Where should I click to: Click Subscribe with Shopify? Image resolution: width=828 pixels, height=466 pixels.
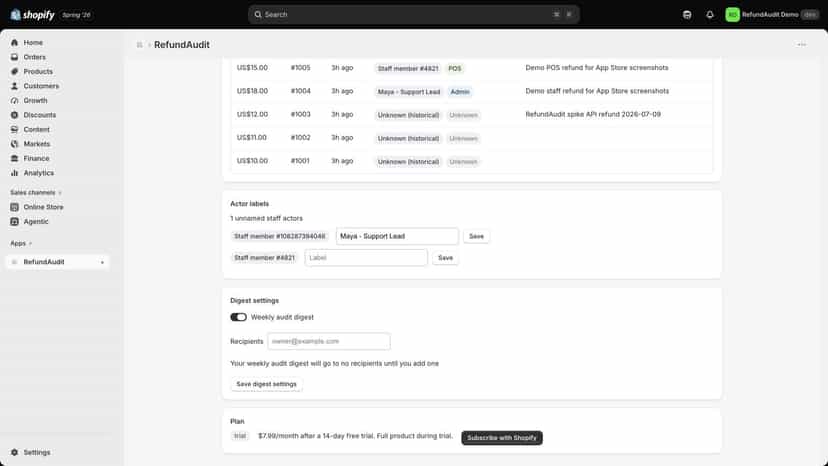tap(502, 437)
